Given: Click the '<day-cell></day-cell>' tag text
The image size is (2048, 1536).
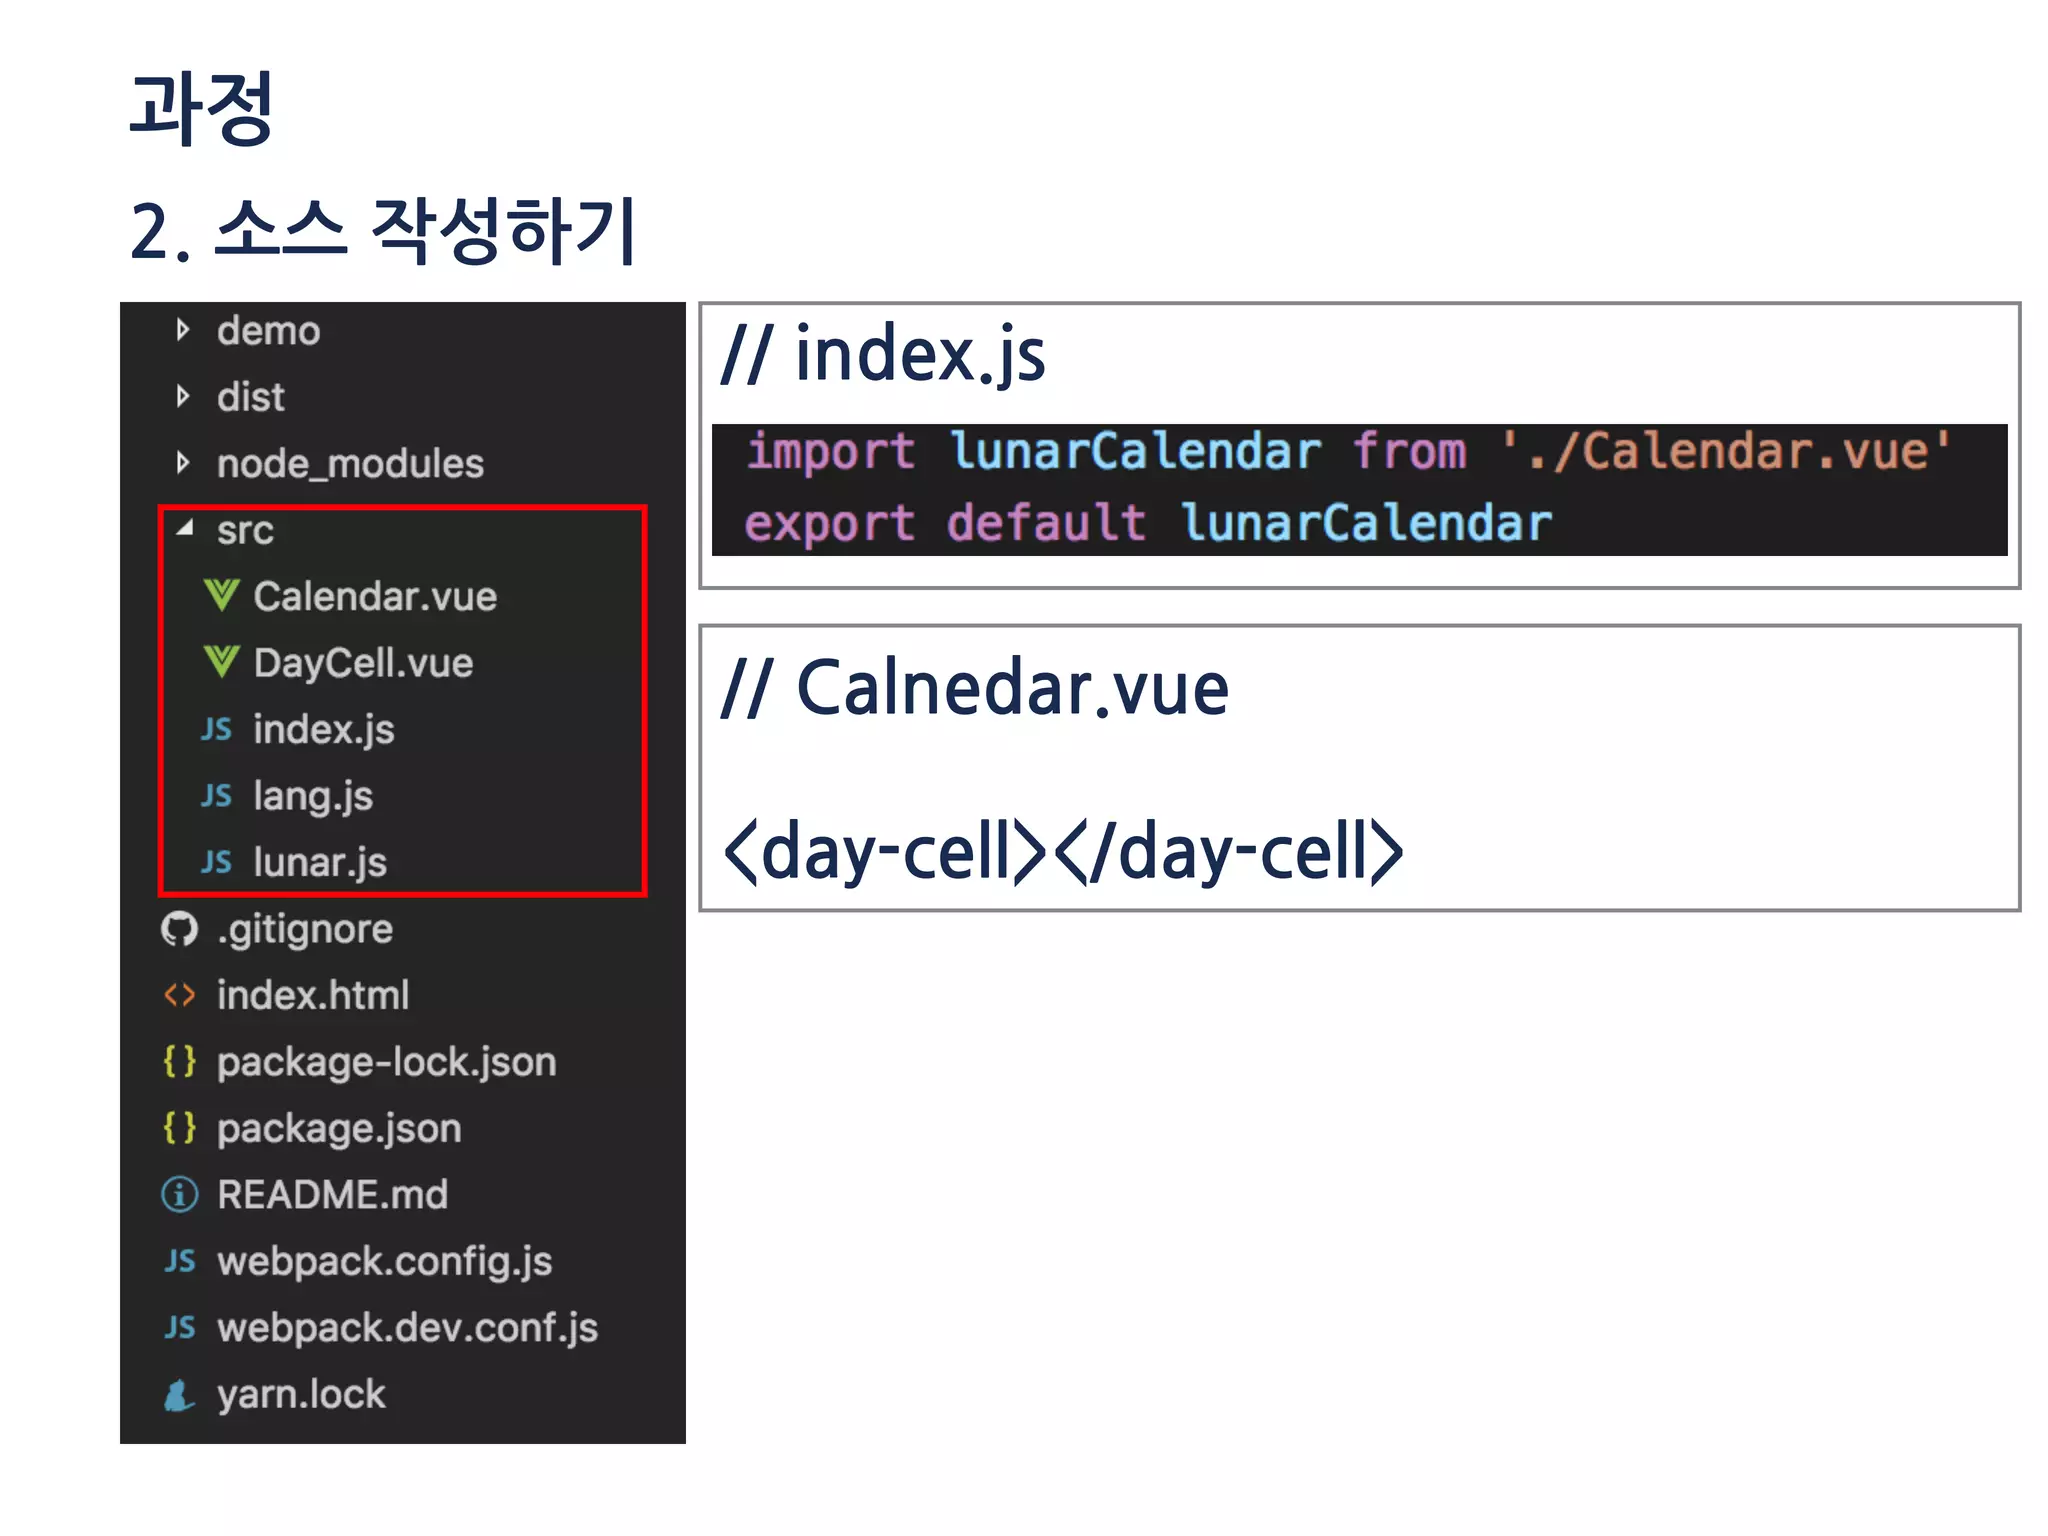Looking at the screenshot, I should 1063,852.
